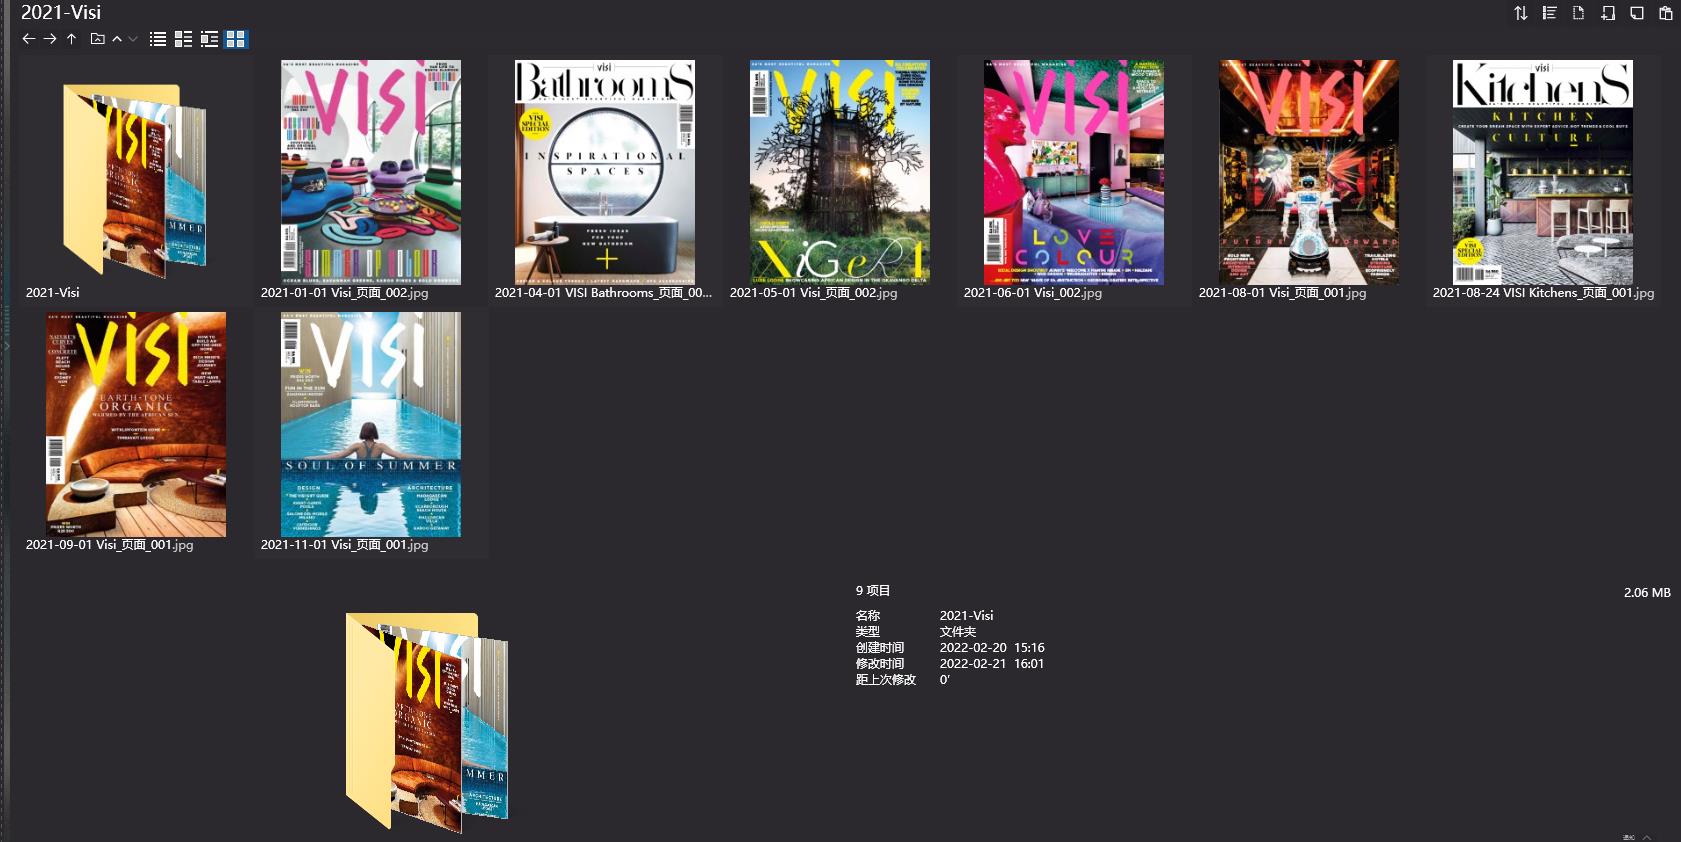1681x842 pixels.
Task: Click the 2021-04-01 VISI Bathrooms file name
Action: pos(603,293)
